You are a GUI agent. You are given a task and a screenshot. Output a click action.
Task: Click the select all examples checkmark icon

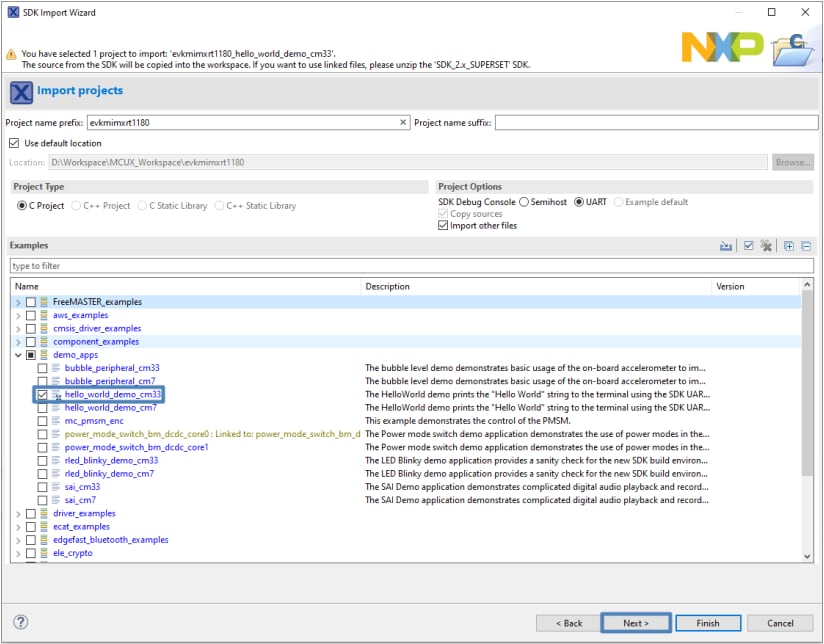pos(748,246)
